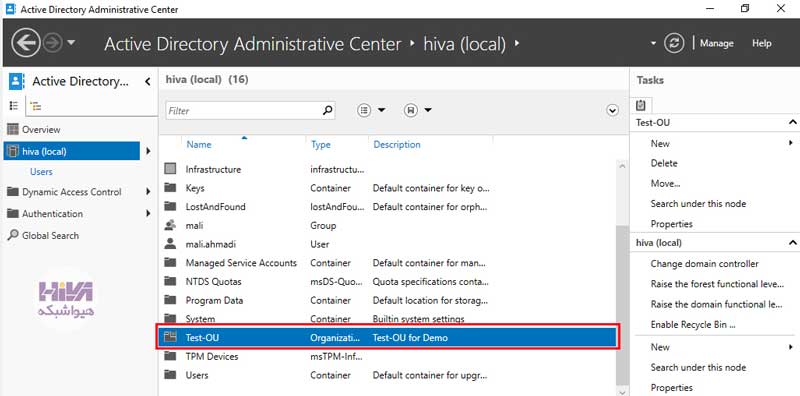Select the mali group row
800x396 pixels.
point(388,225)
